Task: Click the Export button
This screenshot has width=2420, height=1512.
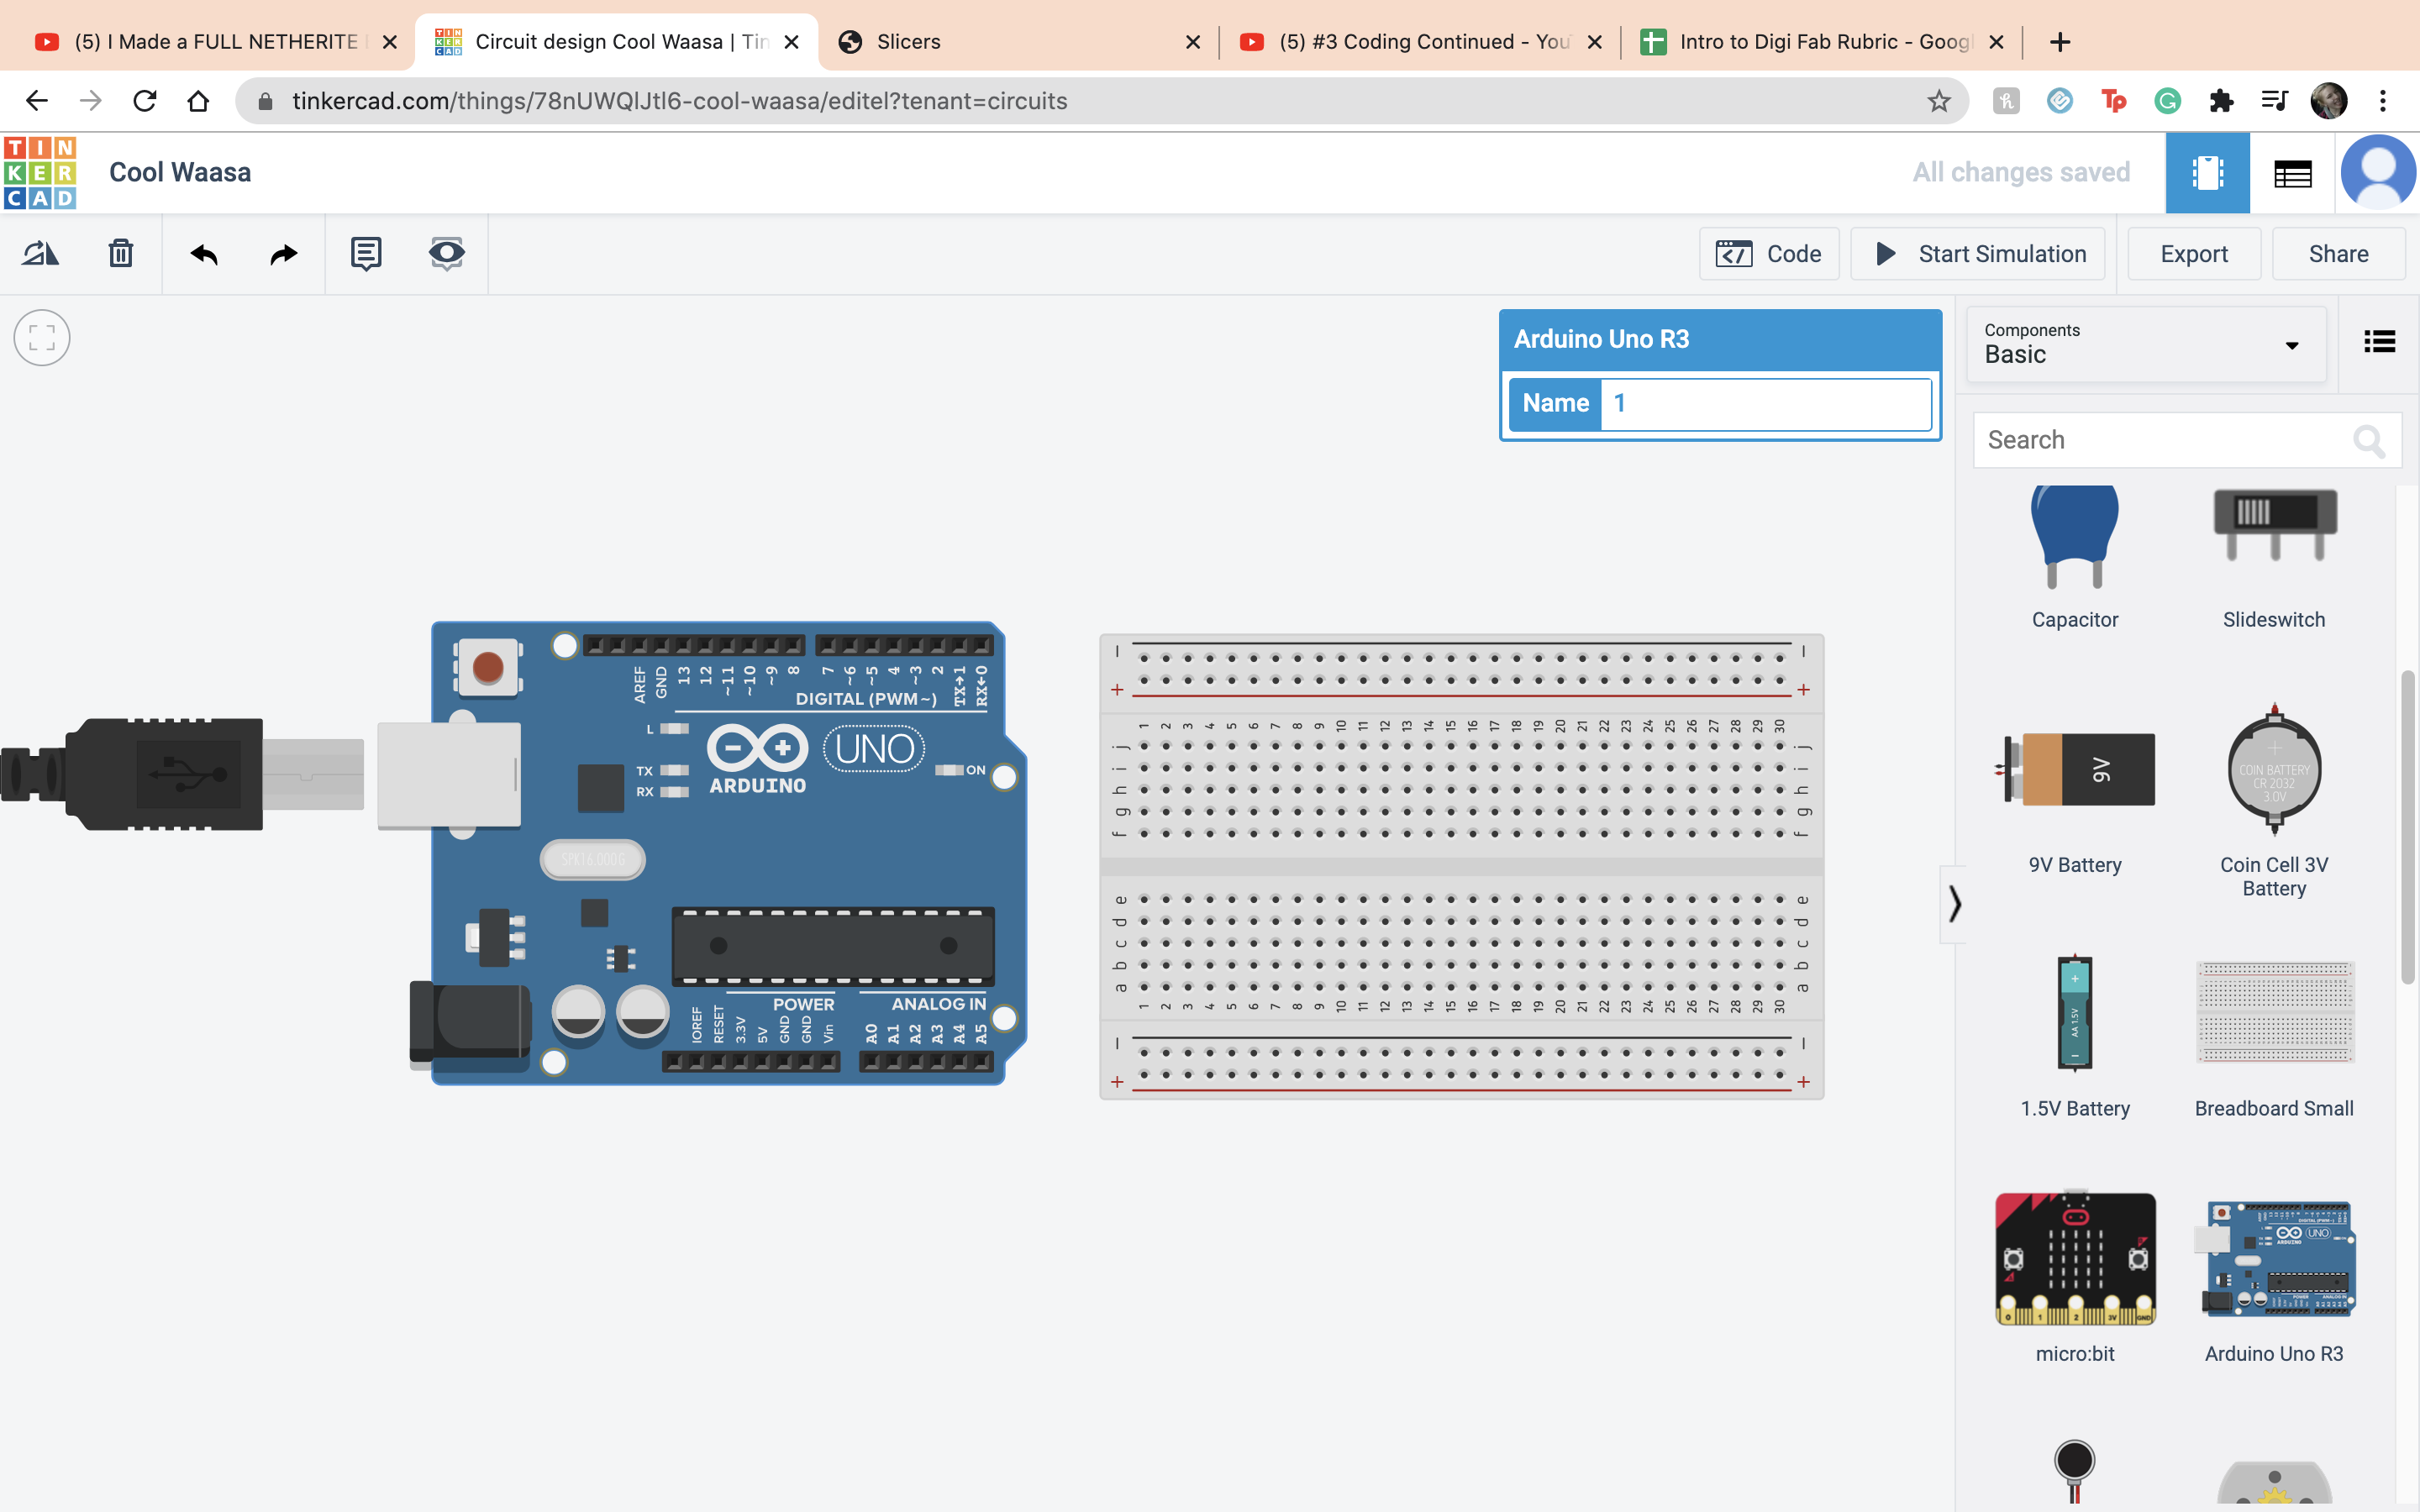Action: (x=2194, y=254)
